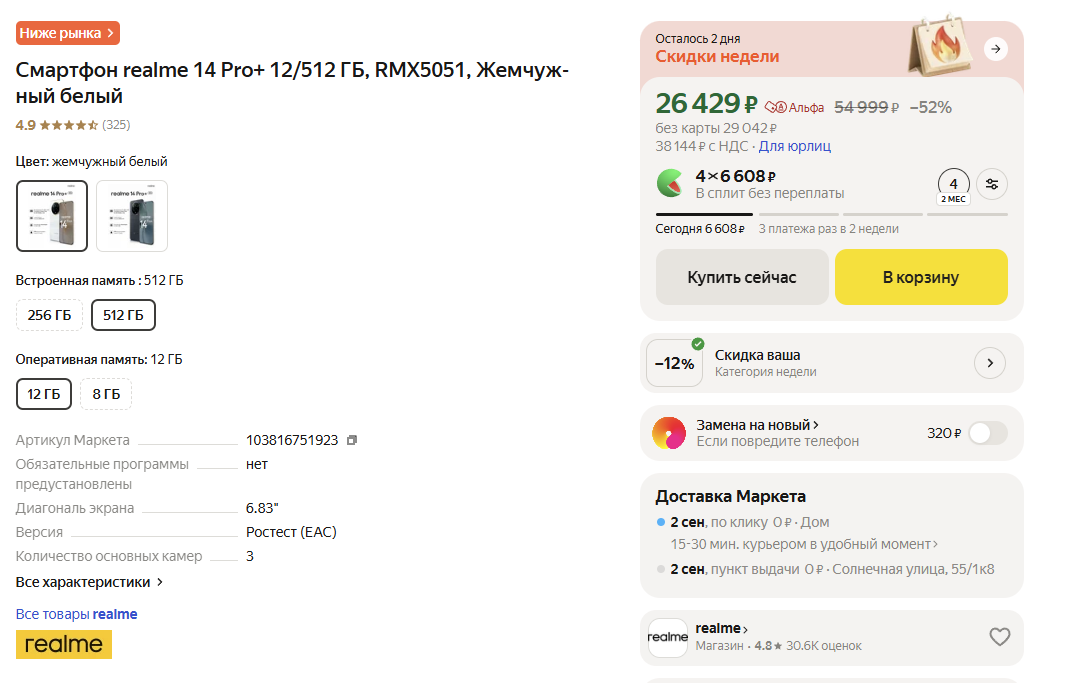Change the 4-payment 2 МЕС split term
Screen dimensions: 1078x683
[954, 186]
